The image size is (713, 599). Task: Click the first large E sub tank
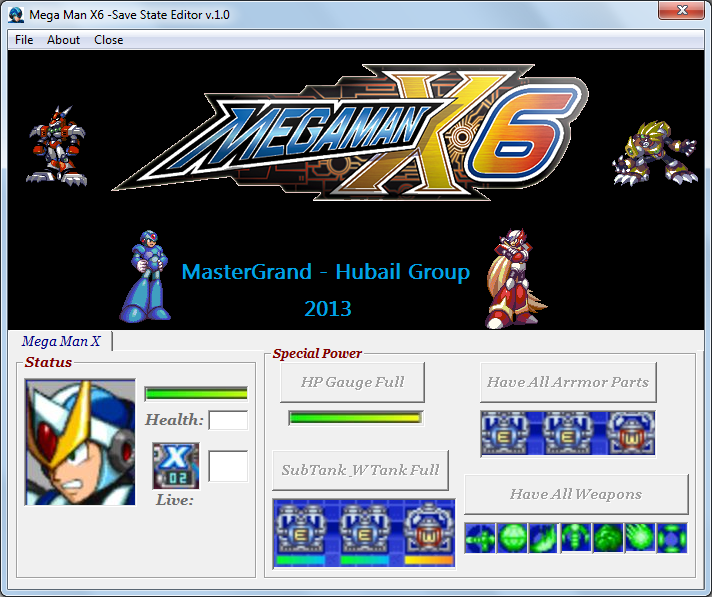click(301, 529)
